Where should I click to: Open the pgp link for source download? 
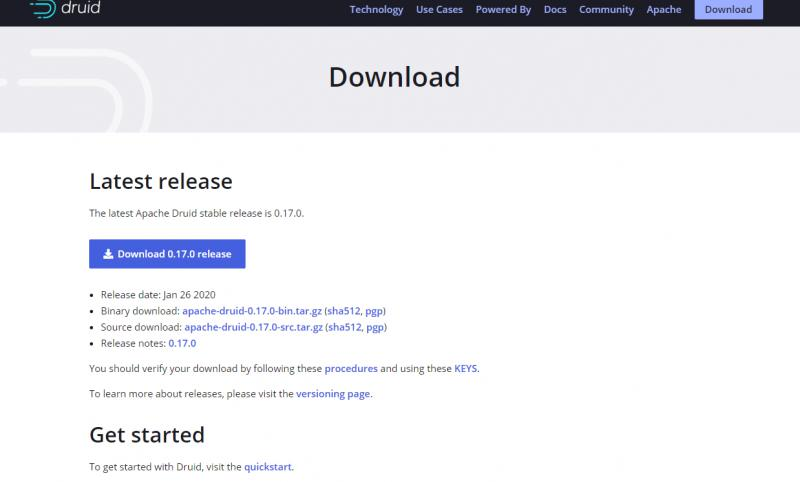point(375,327)
